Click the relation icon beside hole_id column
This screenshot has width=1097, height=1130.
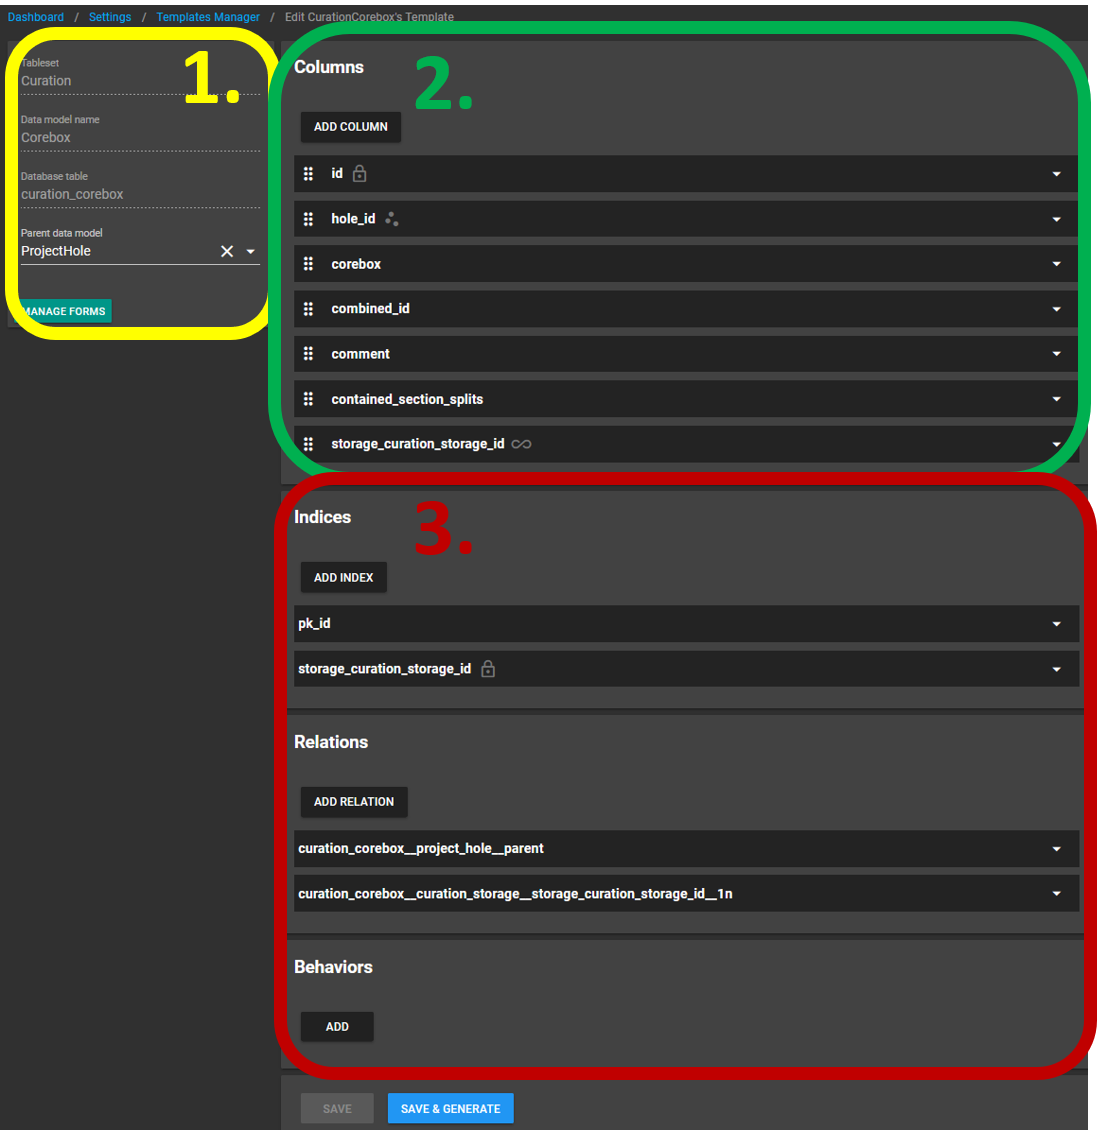coord(392,218)
